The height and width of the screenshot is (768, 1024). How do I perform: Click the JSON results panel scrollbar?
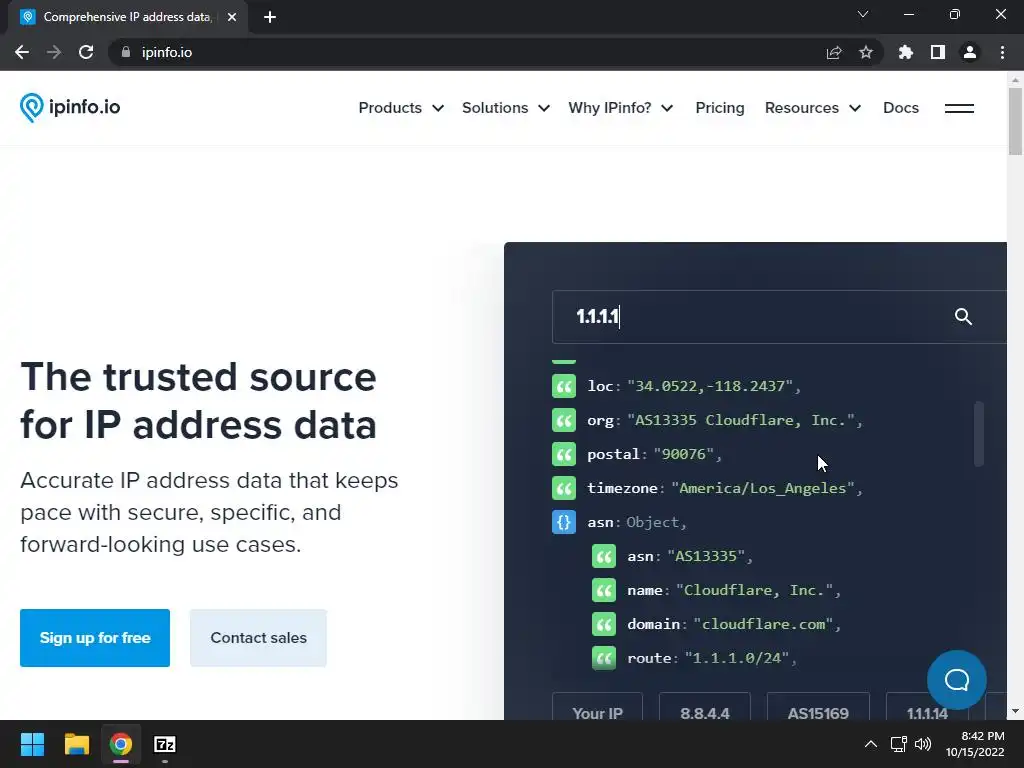978,434
